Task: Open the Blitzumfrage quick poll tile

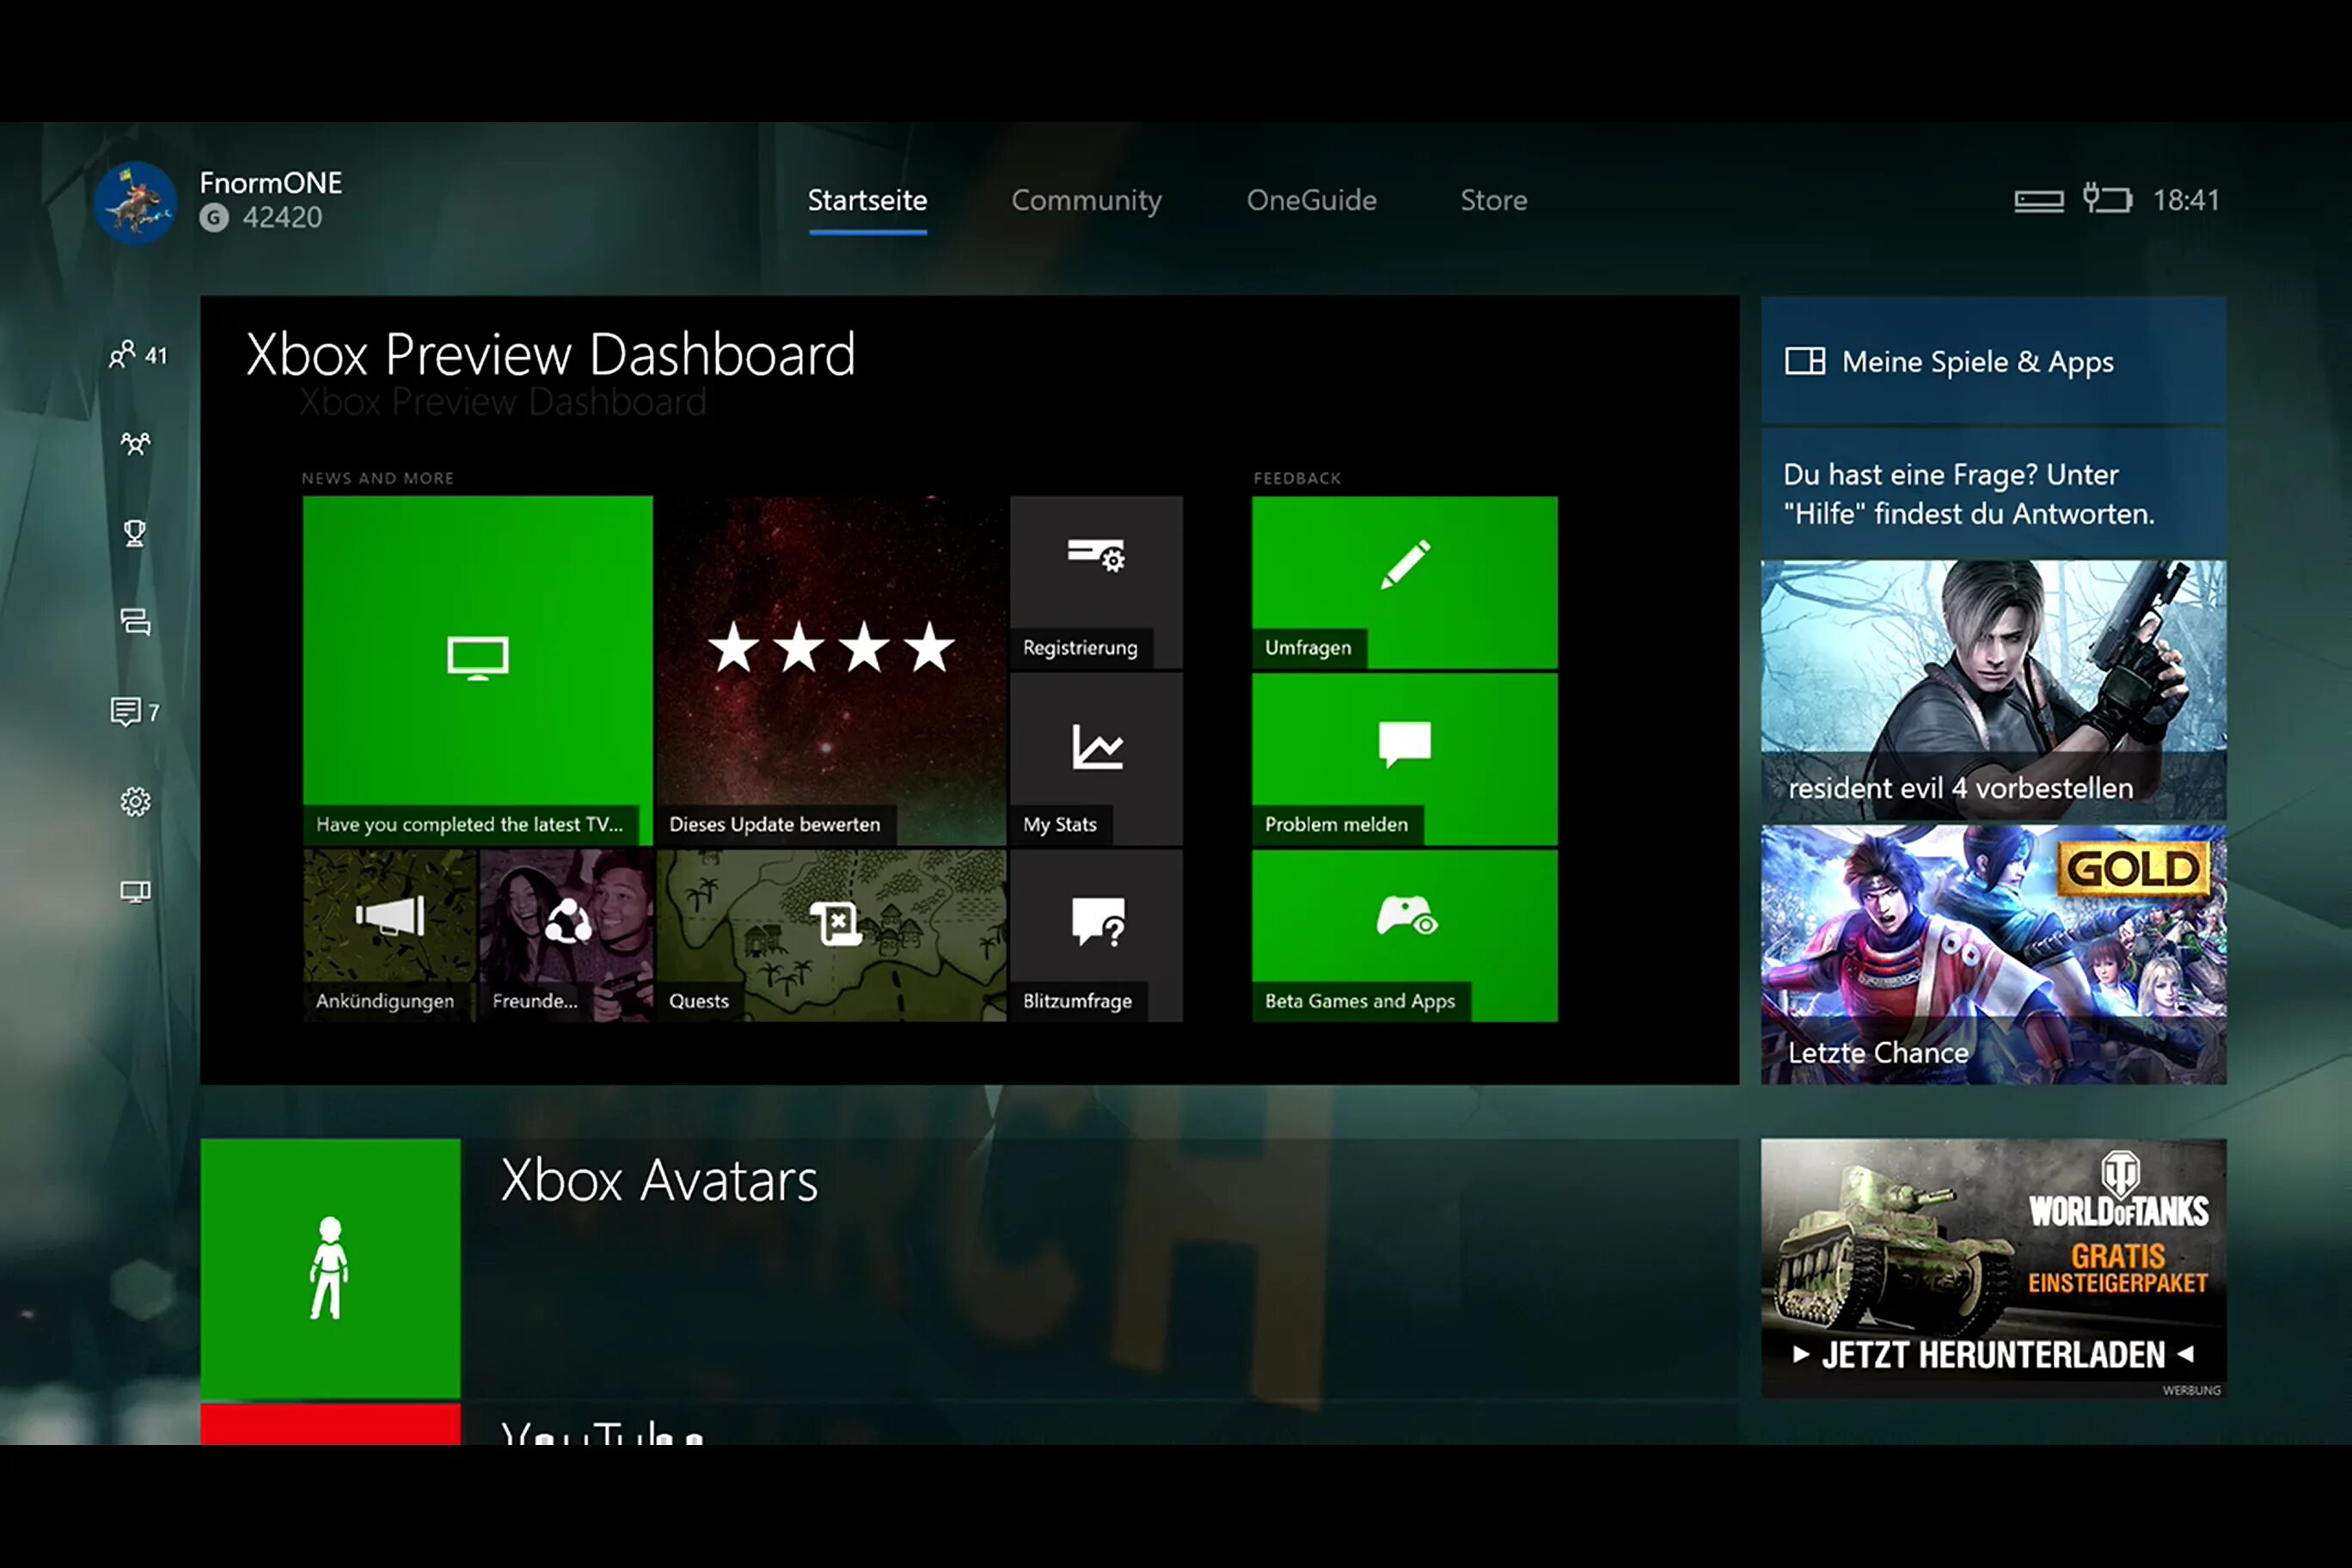Action: tap(1096, 935)
